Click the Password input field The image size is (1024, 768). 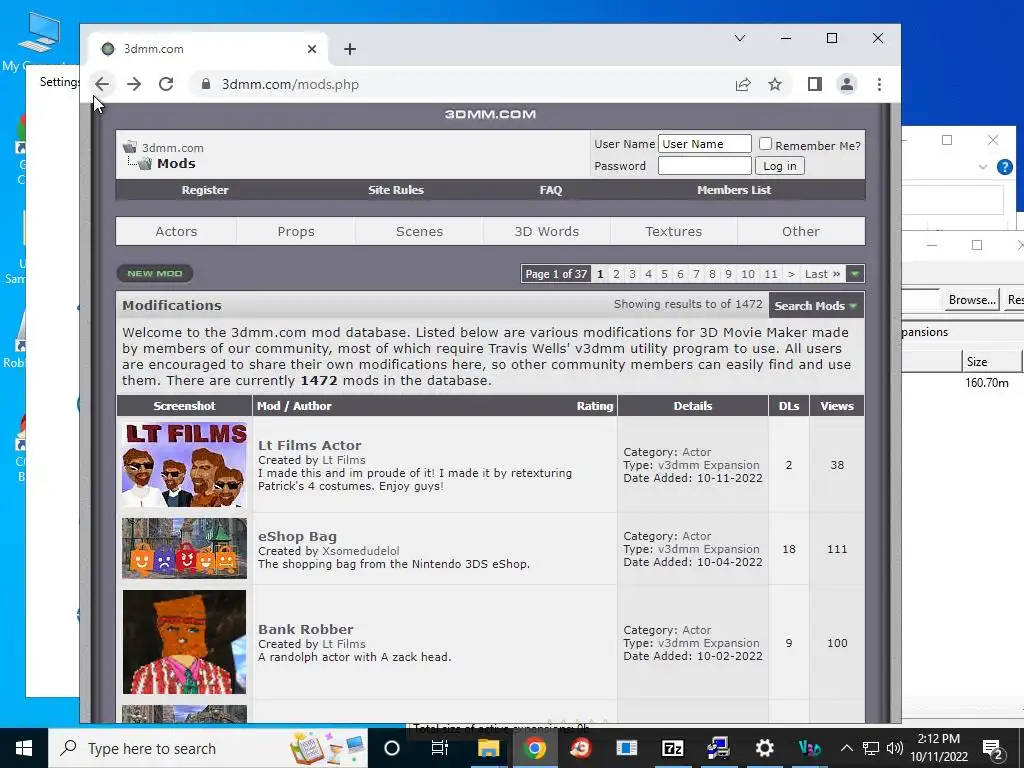tap(705, 166)
